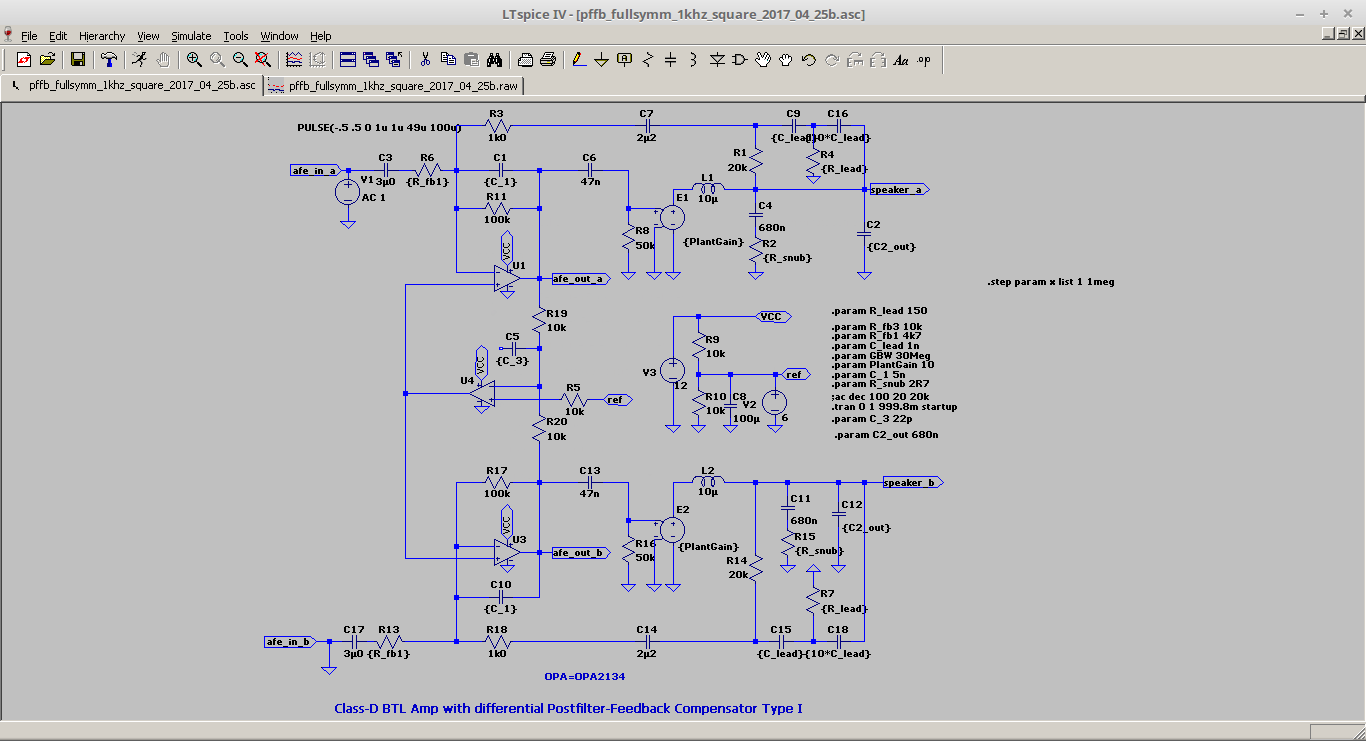
Task: Click the Find binoculars icon
Action: pyautogui.click(x=494, y=60)
